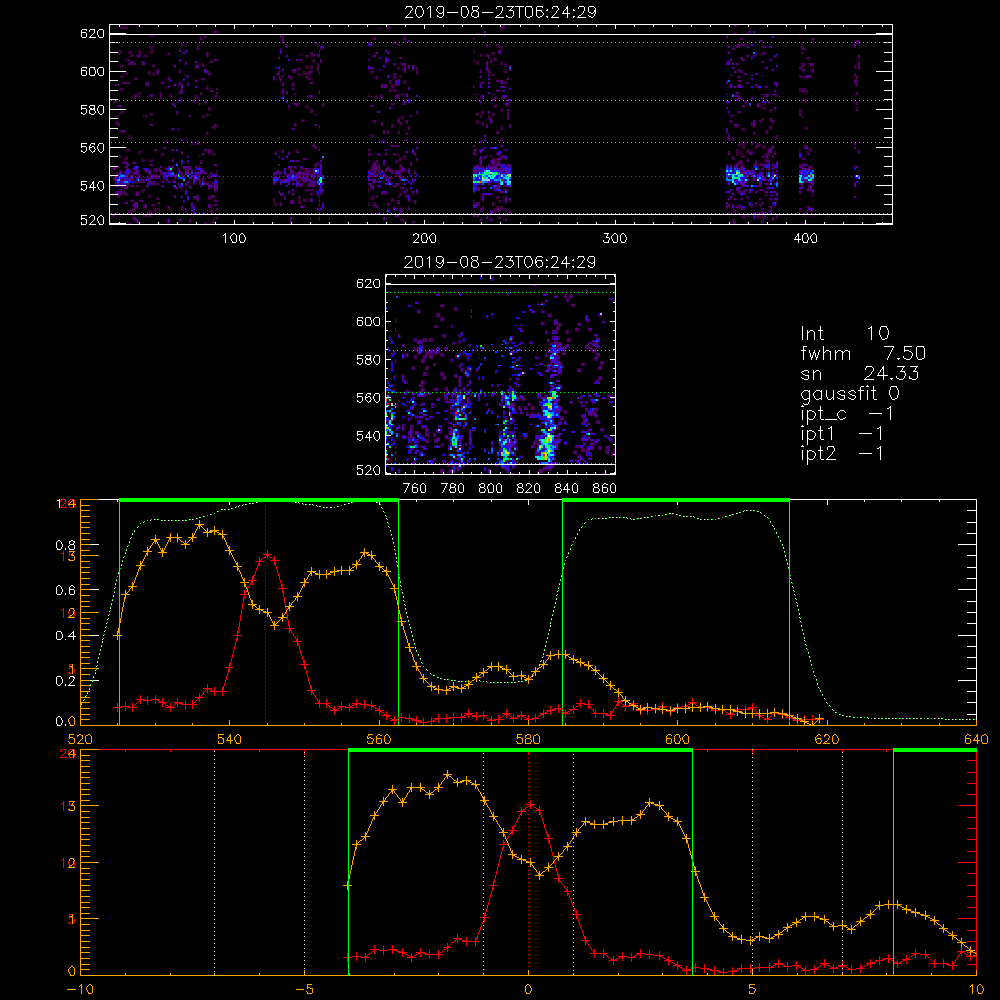Click the red curve peak near 545 in the profile plot
This screenshot has width=1000, height=1000.
click(267, 555)
